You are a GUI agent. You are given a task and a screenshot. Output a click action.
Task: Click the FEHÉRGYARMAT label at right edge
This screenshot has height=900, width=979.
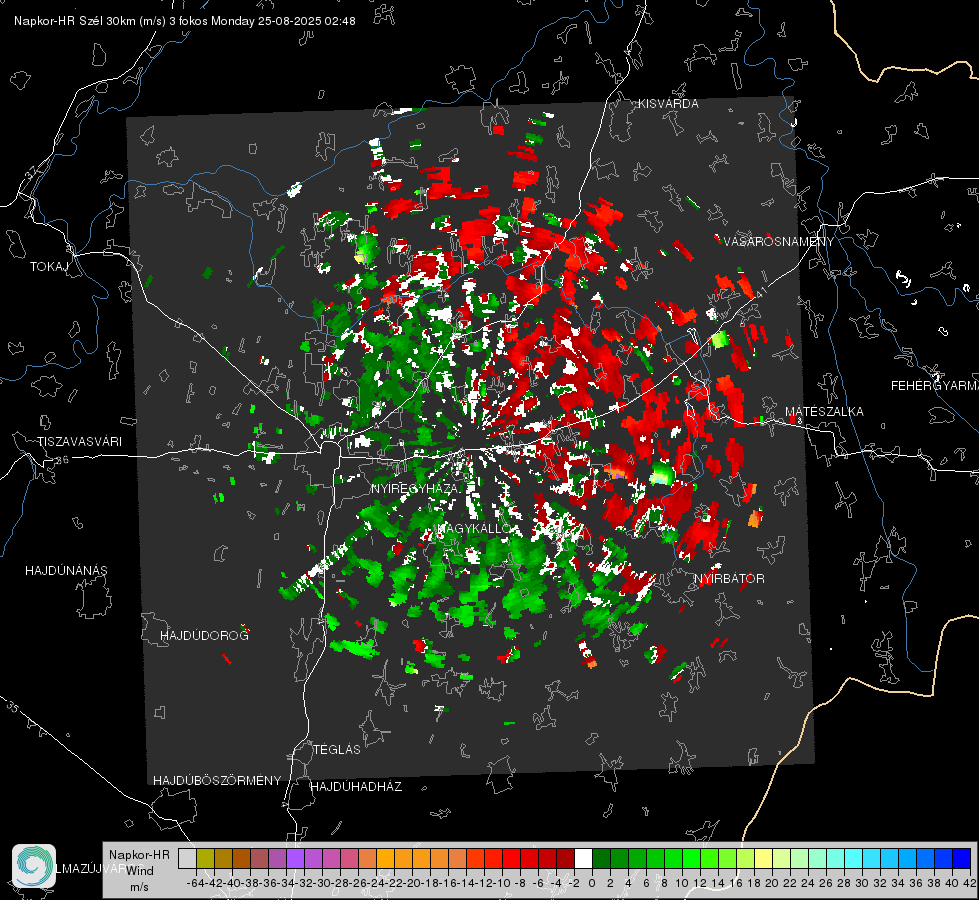(x=935, y=386)
